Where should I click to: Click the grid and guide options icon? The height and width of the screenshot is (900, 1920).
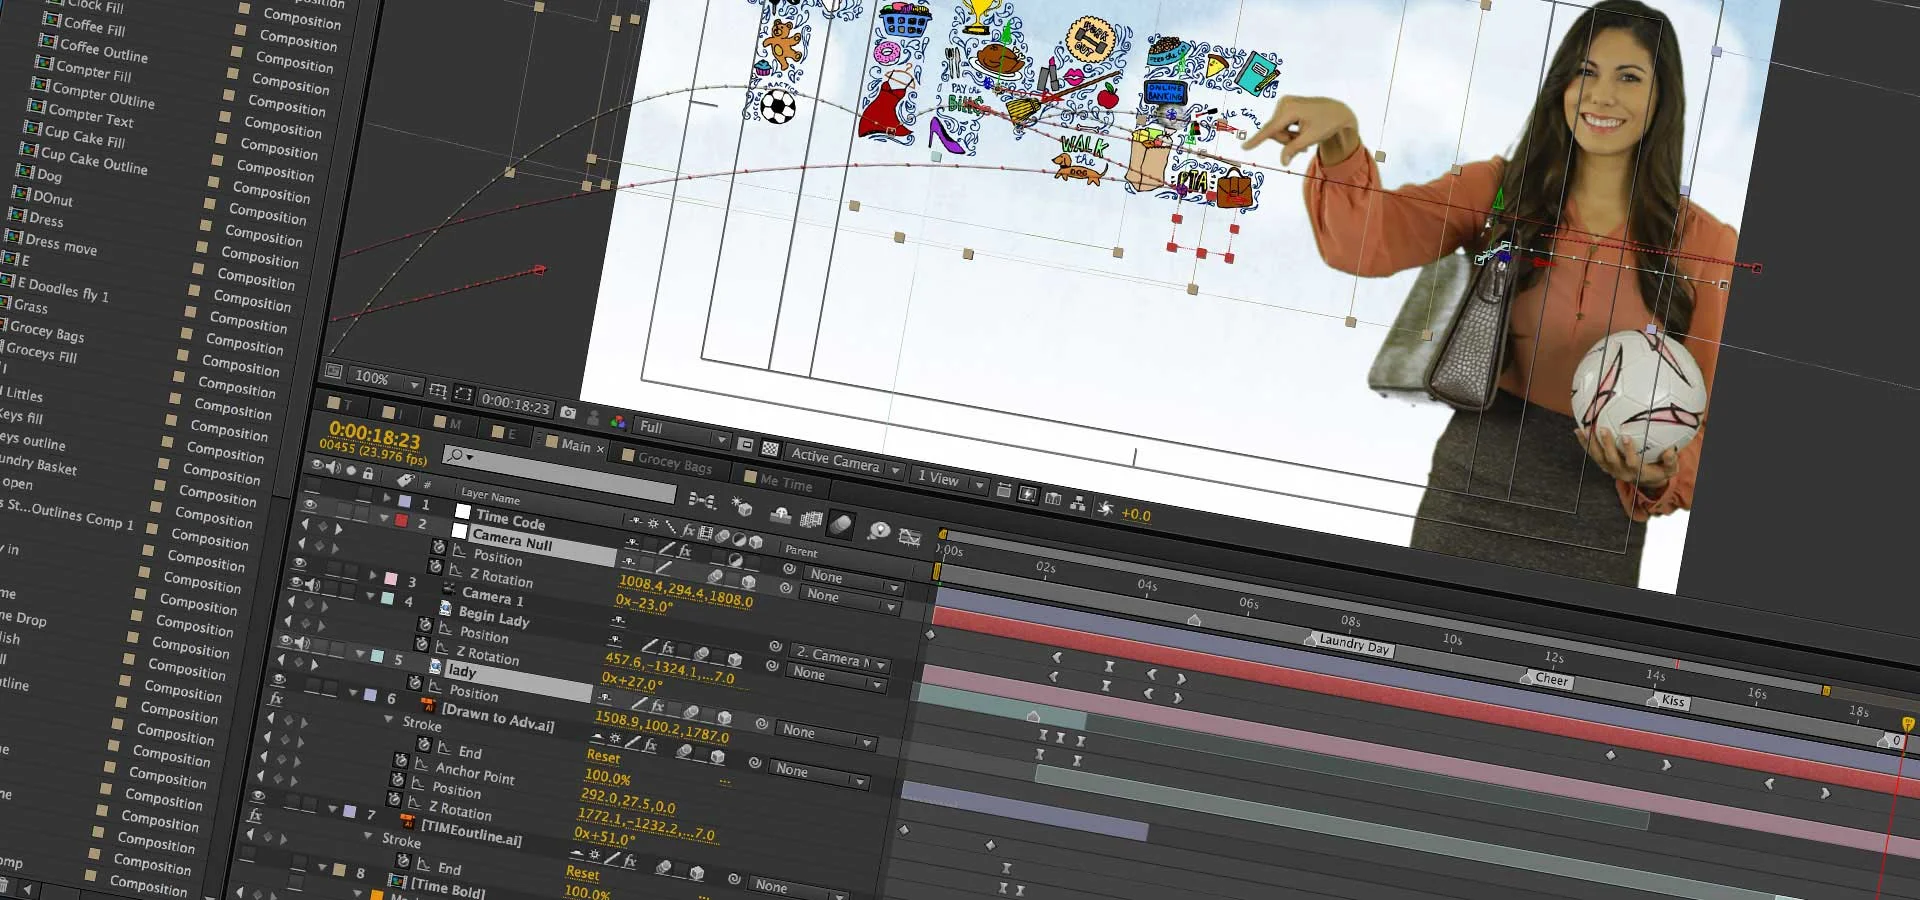(437, 390)
